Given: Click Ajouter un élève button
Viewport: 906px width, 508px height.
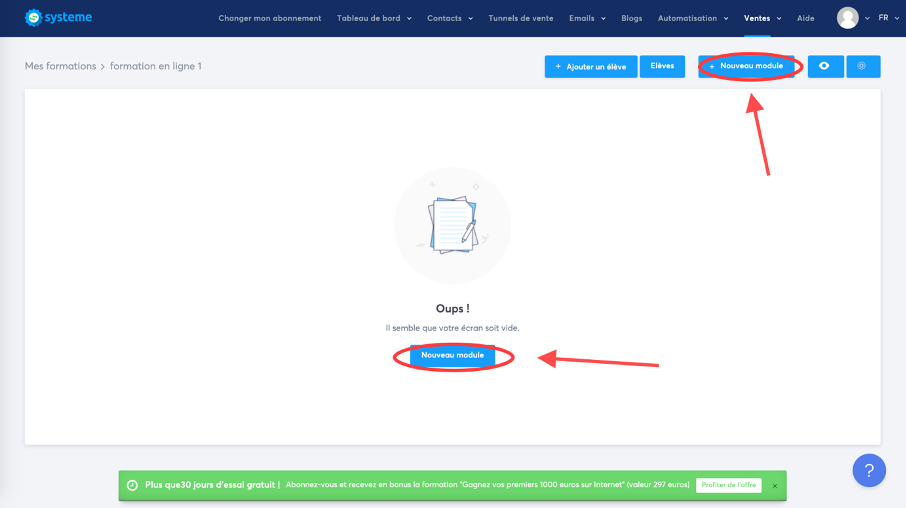Looking at the screenshot, I should [x=591, y=66].
